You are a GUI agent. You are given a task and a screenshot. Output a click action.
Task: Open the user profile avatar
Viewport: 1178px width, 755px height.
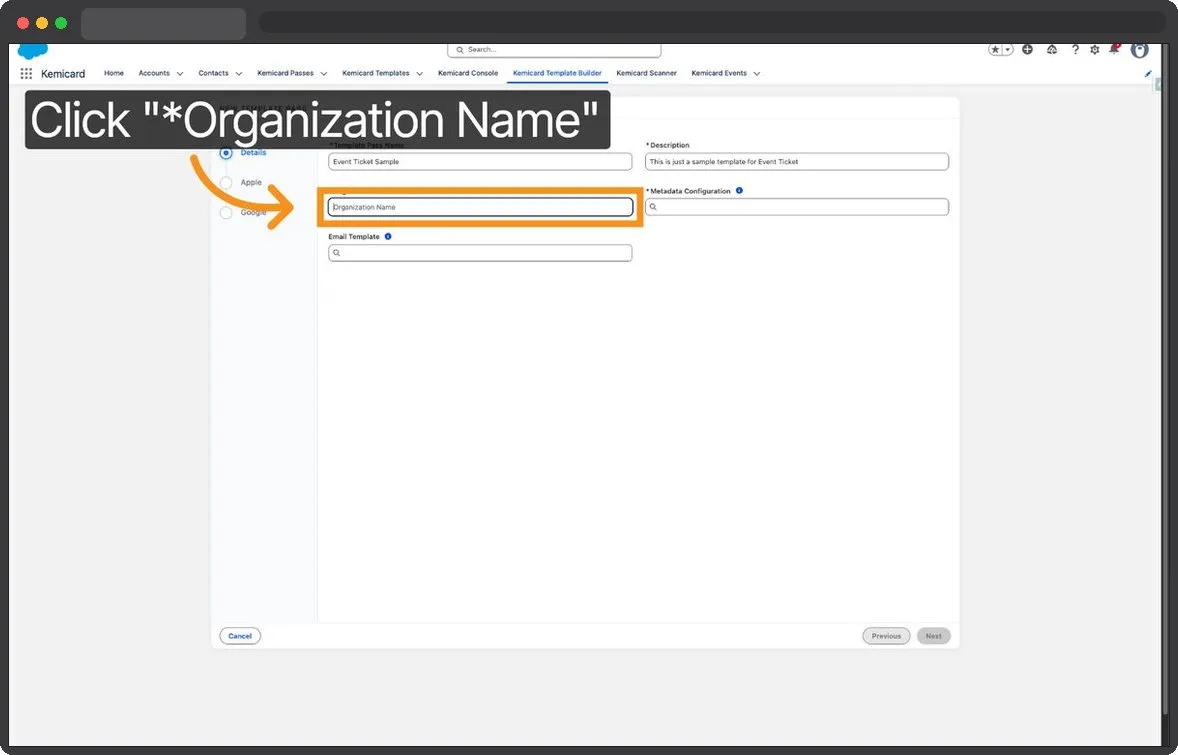point(1140,50)
